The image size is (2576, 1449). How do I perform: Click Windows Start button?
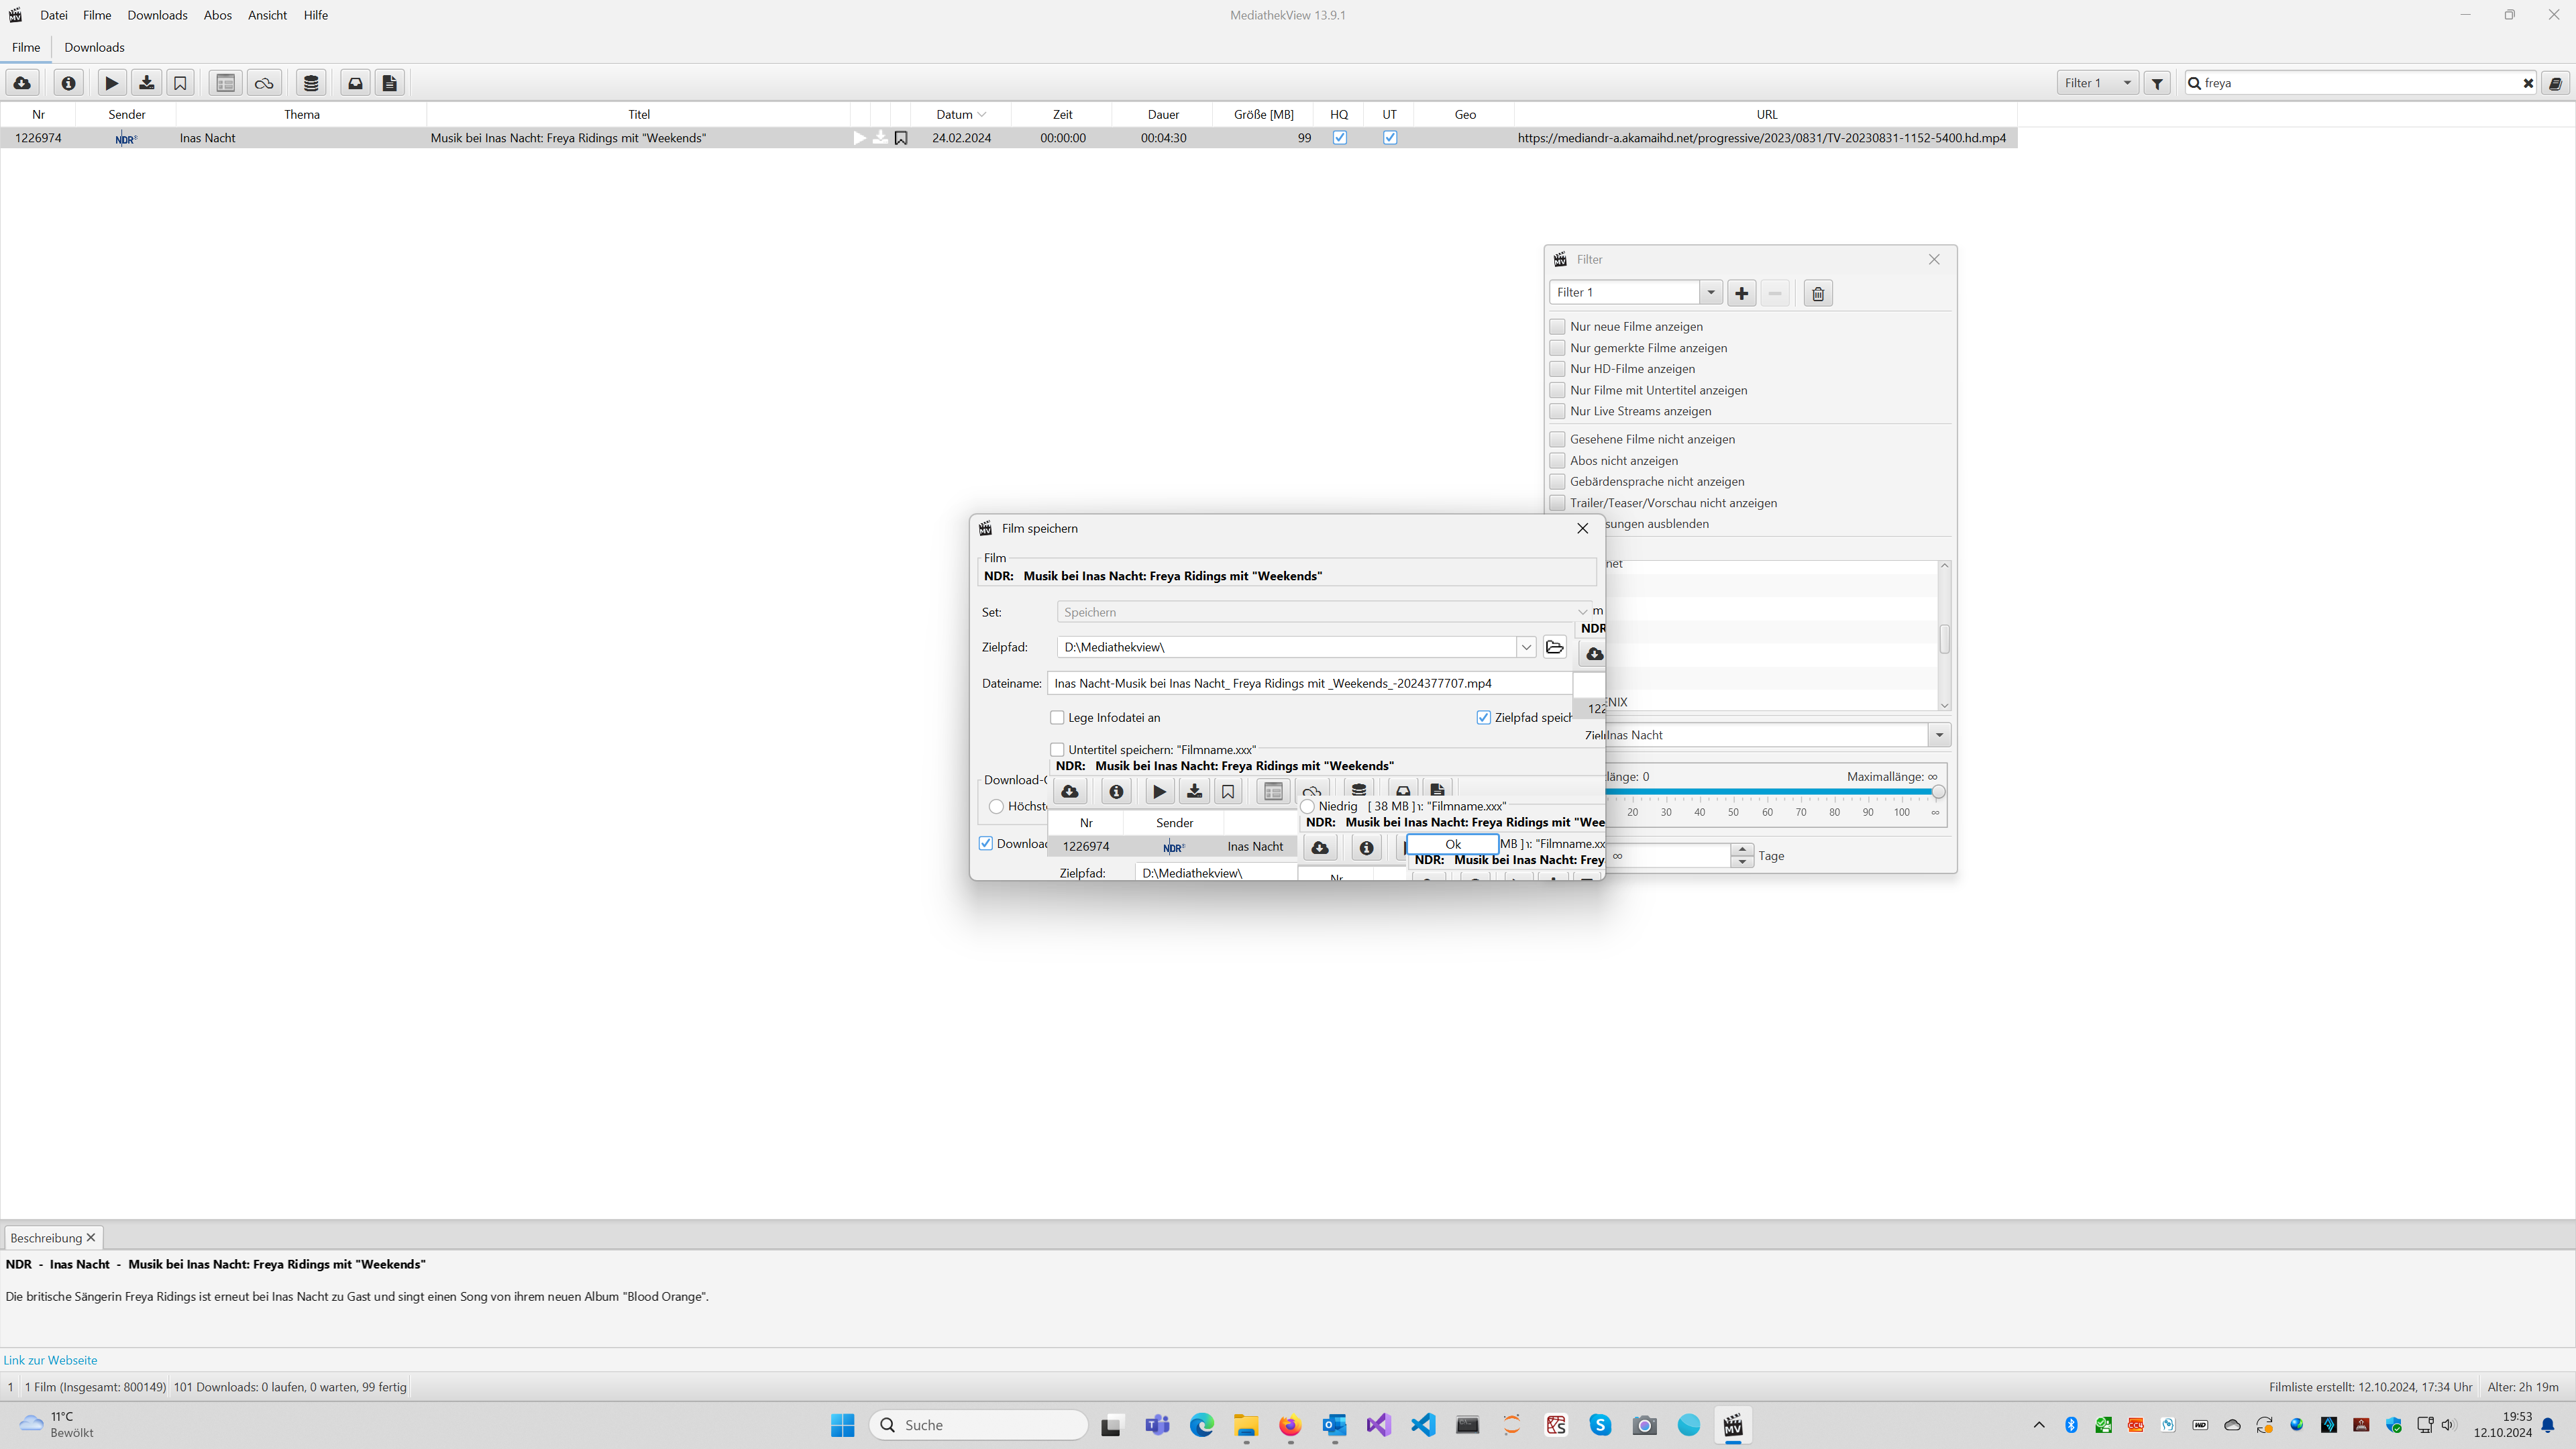coord(842,1425)
